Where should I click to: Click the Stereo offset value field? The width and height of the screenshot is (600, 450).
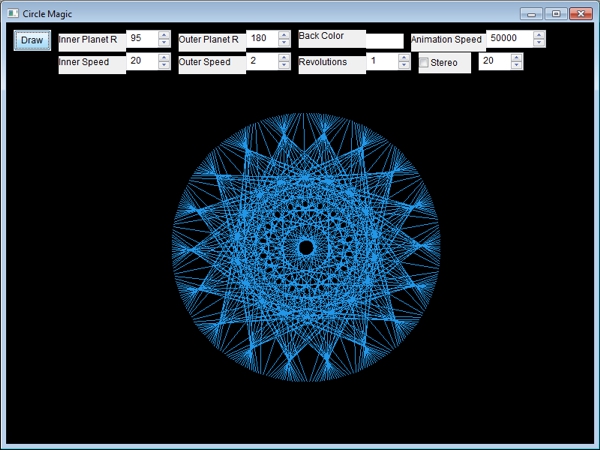click(x=494, y=61)
